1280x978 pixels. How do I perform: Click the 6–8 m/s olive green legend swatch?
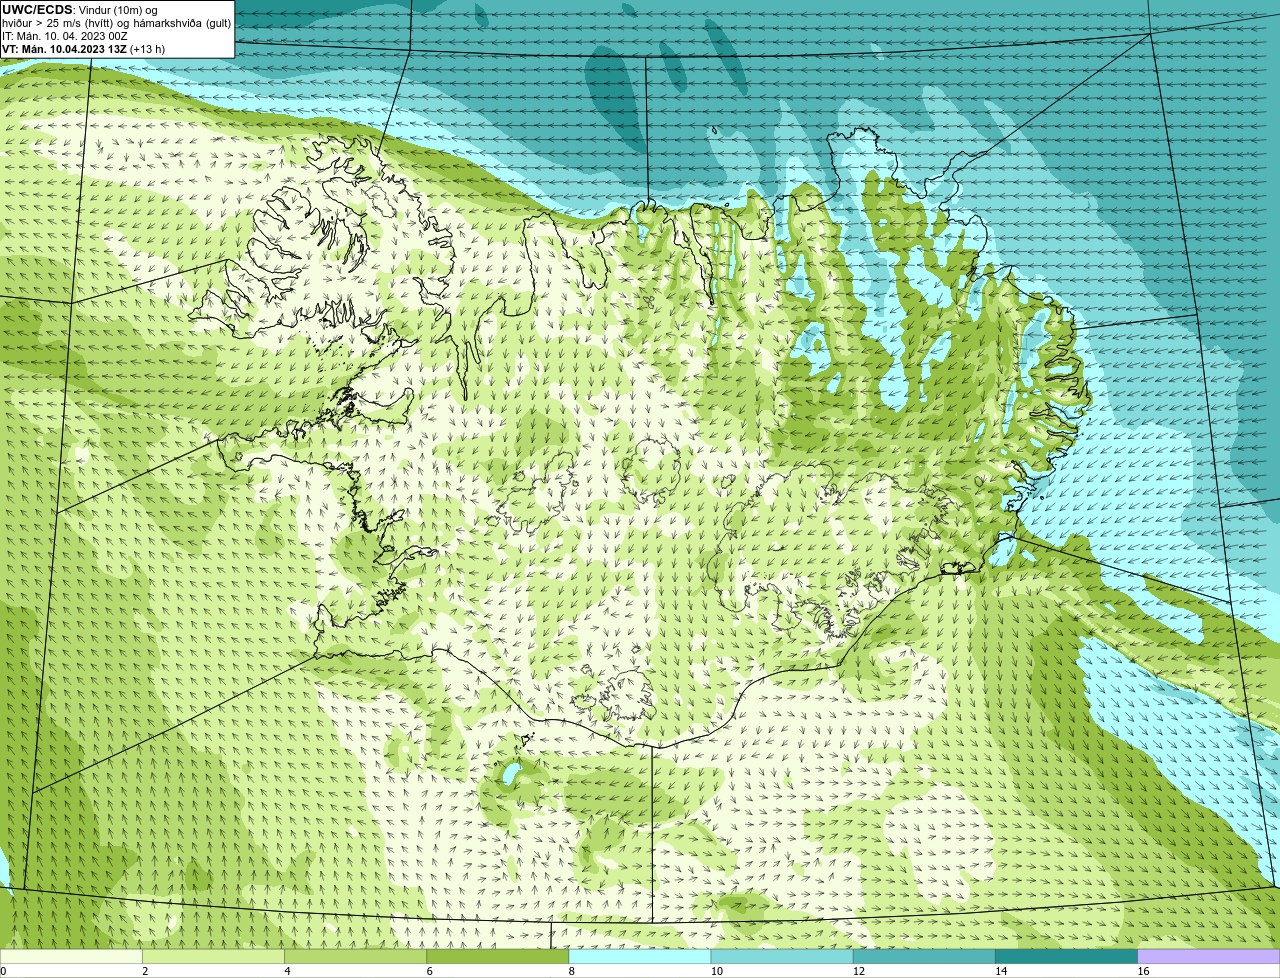click(x=498, y=957)
